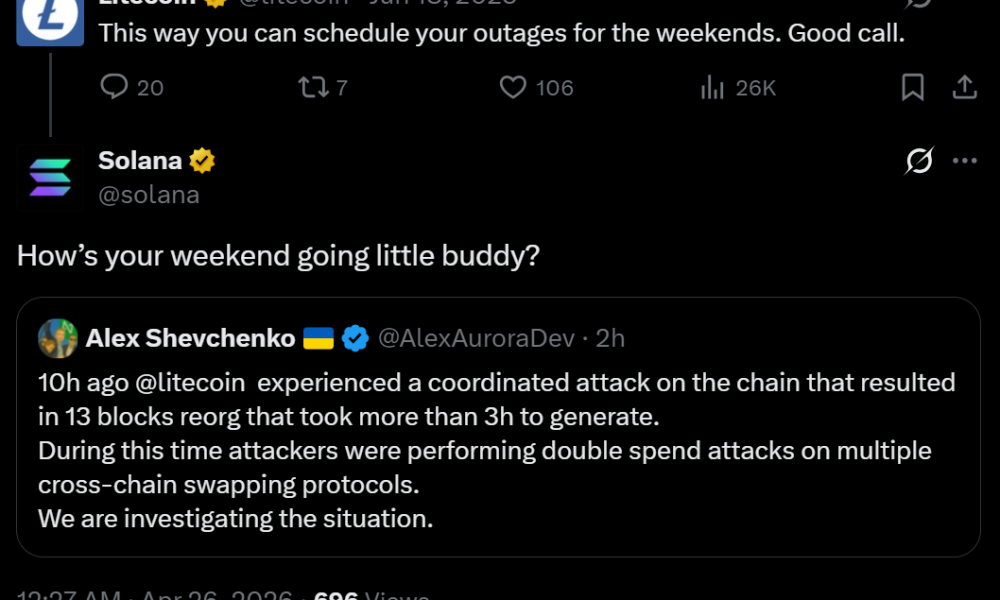Image resolution: width=1000 pixels, height=600 pixels.
Task: Bookmark Litecoin's weekend outages tweet
Action: coord(912,88)
